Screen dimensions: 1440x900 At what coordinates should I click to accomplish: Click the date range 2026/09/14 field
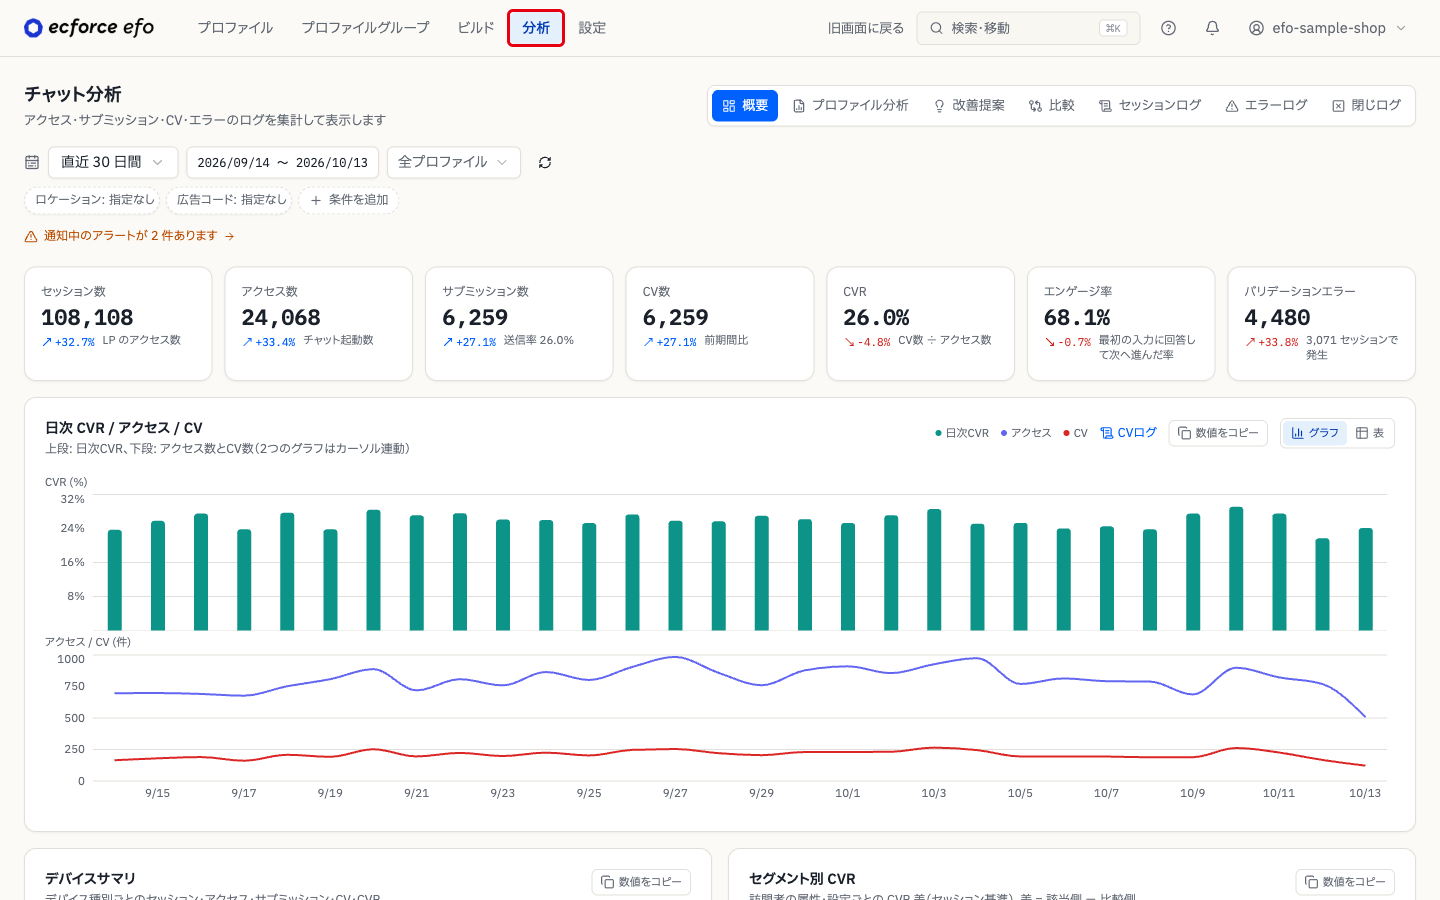(282, 162)
